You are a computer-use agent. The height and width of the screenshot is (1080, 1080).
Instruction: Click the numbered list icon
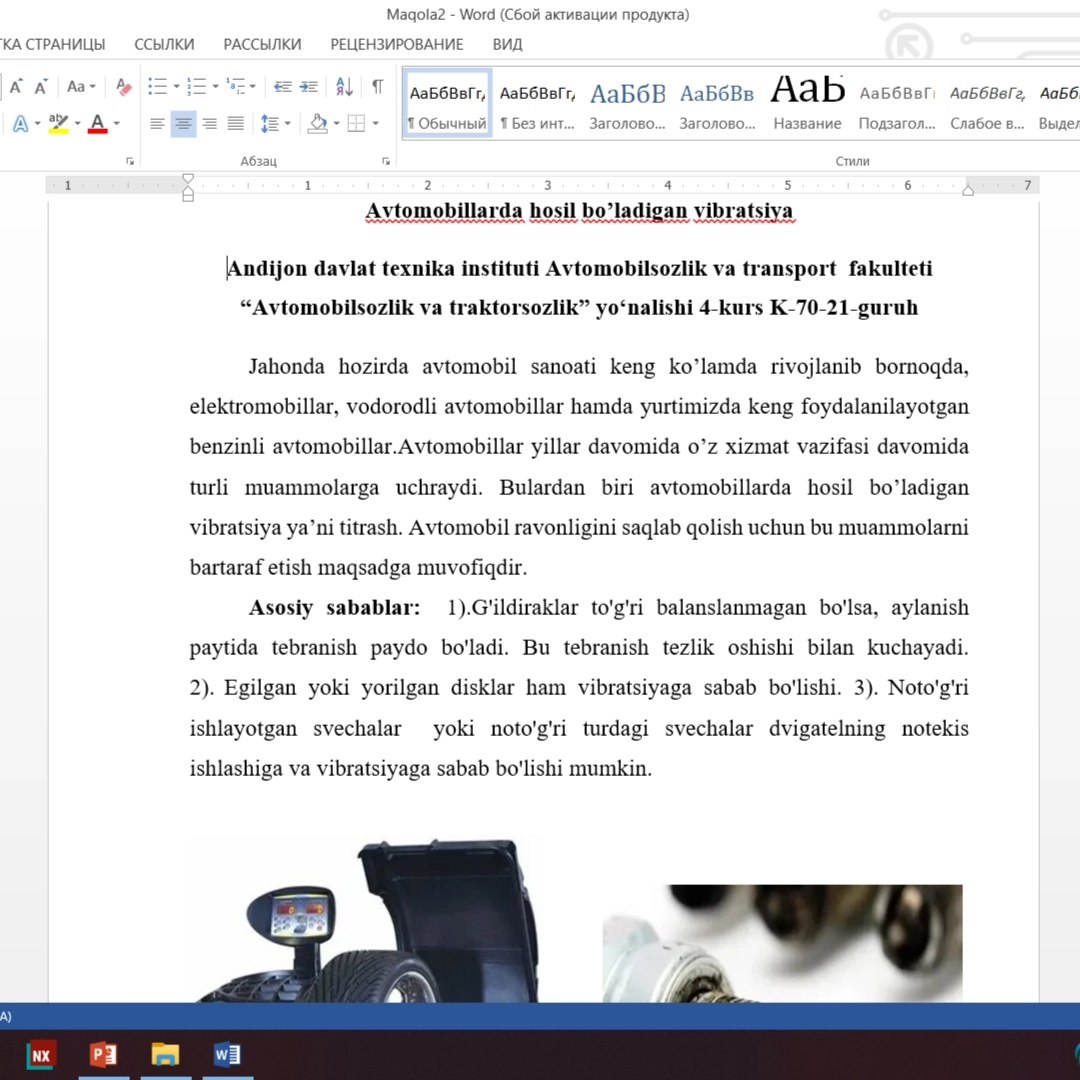[x=196, y=87]
